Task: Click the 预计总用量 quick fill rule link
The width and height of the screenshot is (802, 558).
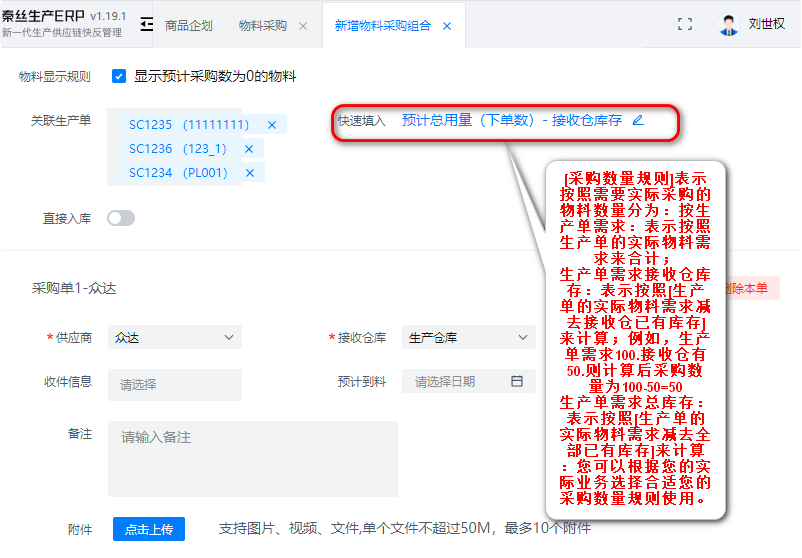Action: [x=511, y=120]
